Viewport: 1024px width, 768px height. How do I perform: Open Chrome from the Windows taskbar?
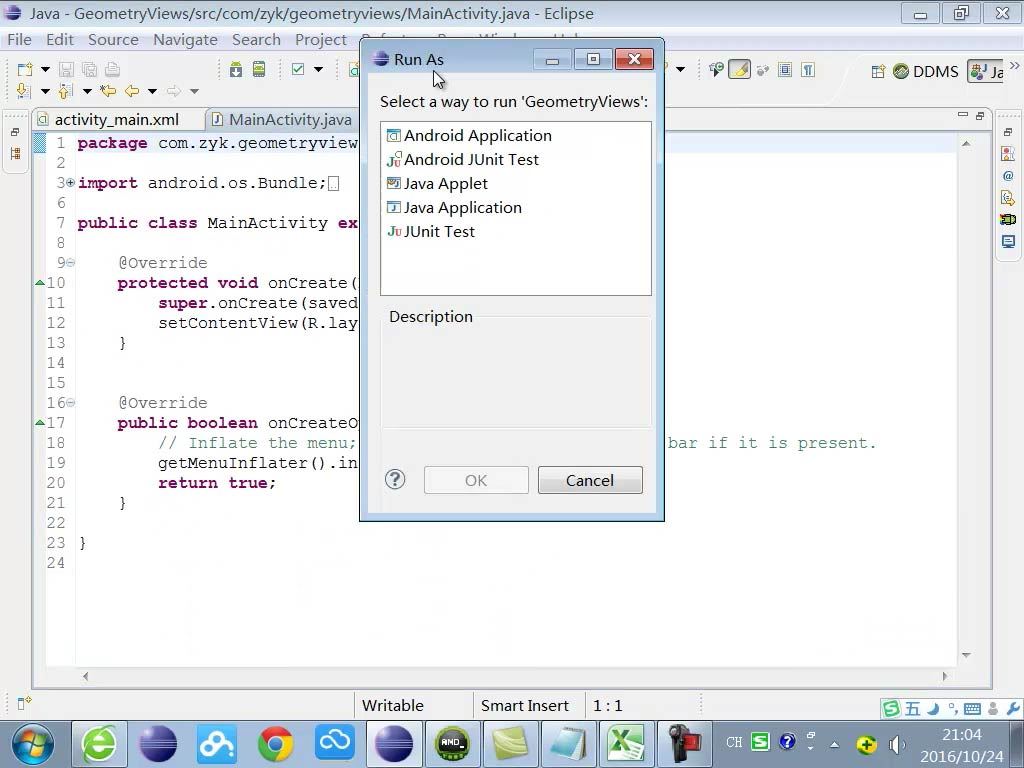(275, 744)
